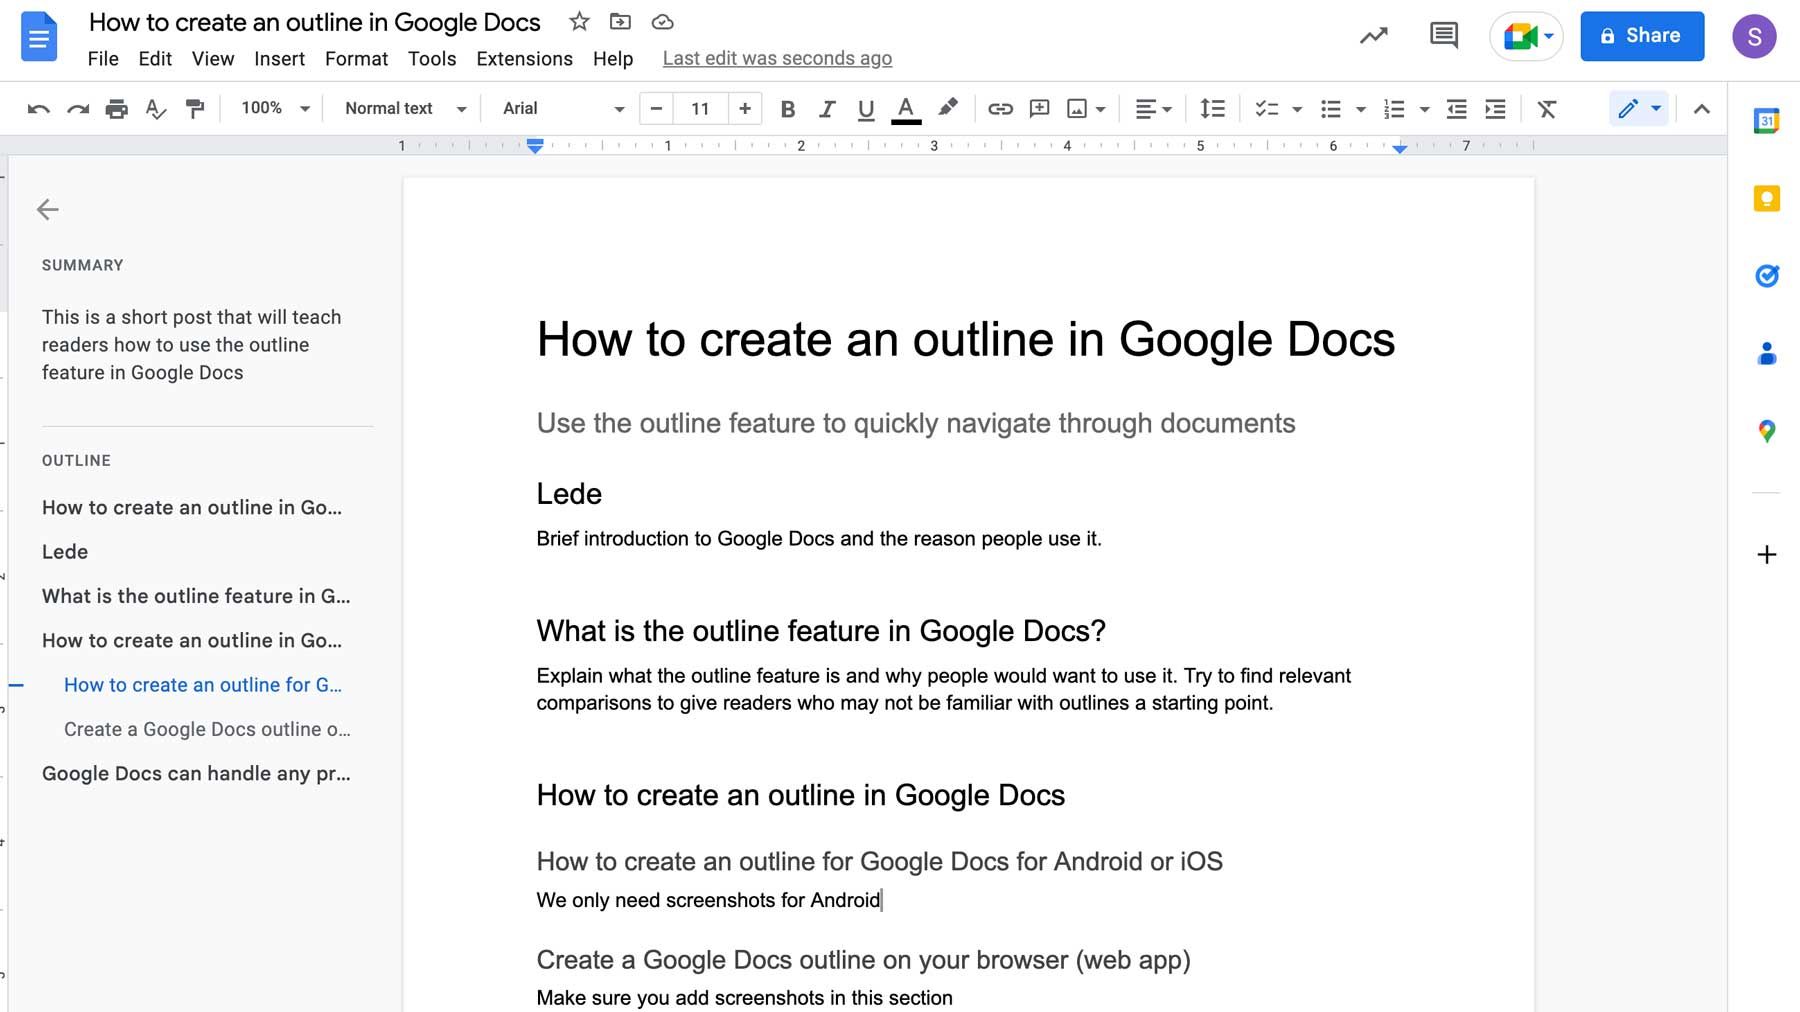
Task: Open line and paragraph spacing icon
Action: (x=1212, y=109)
